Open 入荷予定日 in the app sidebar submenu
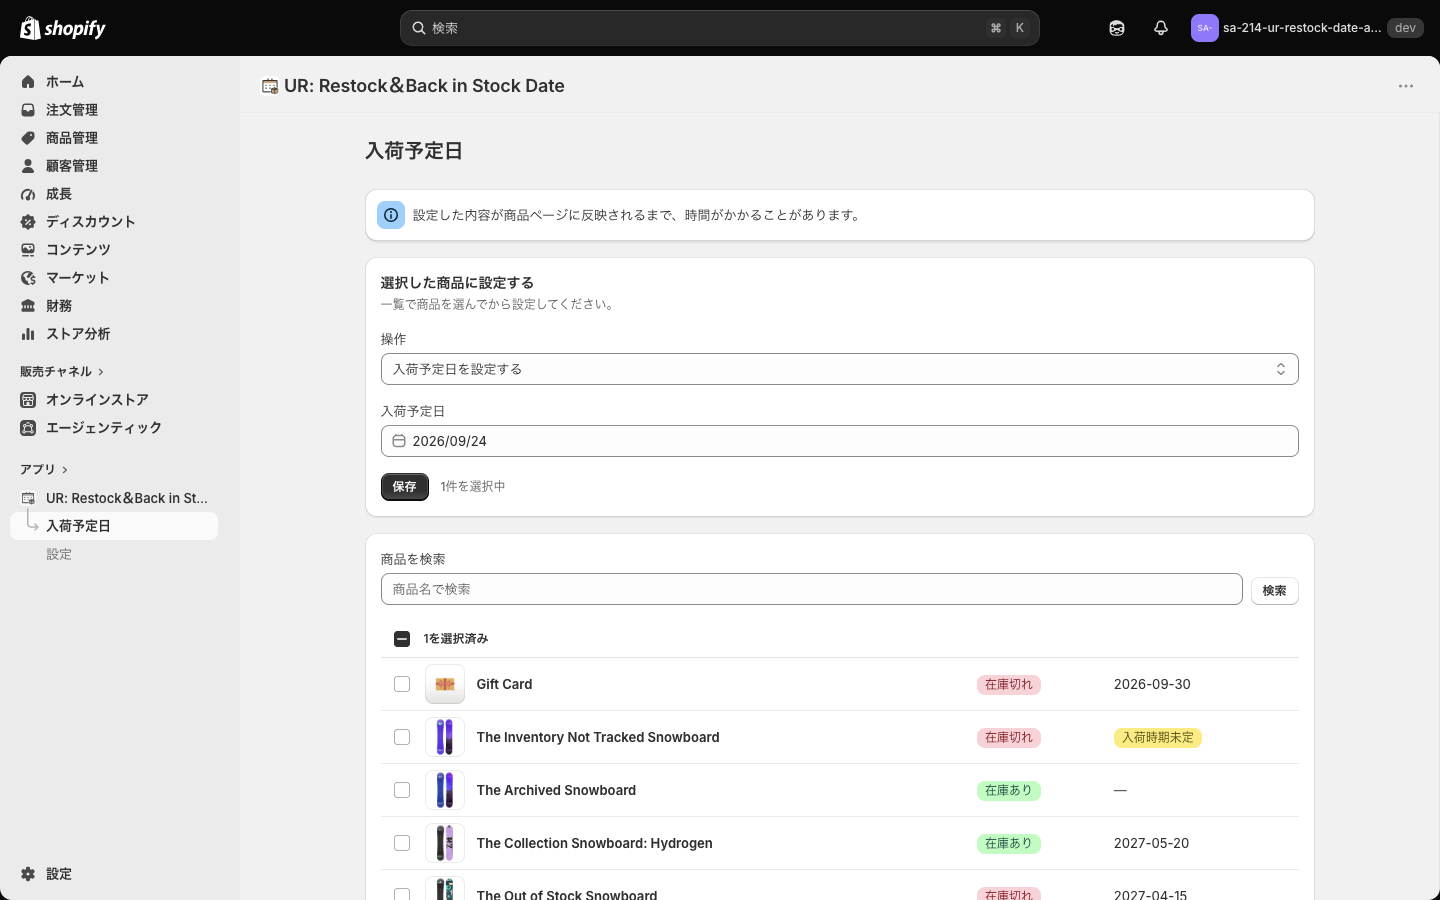Image resolution: width=1440 pixels, height=900 pixels. (x=114, y=526)
